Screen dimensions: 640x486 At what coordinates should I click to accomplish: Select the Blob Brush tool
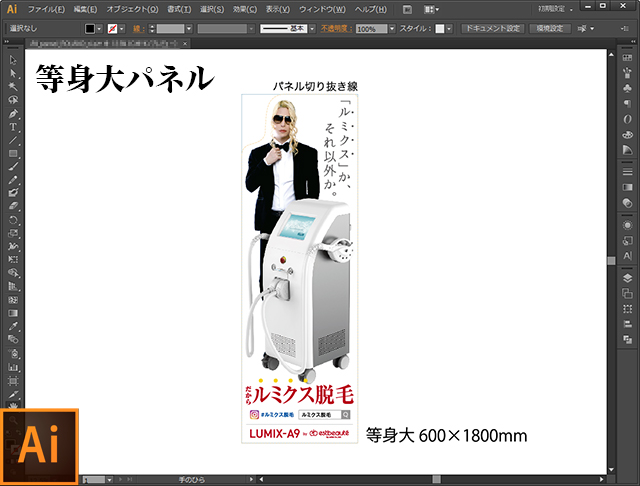pos(13,193)
